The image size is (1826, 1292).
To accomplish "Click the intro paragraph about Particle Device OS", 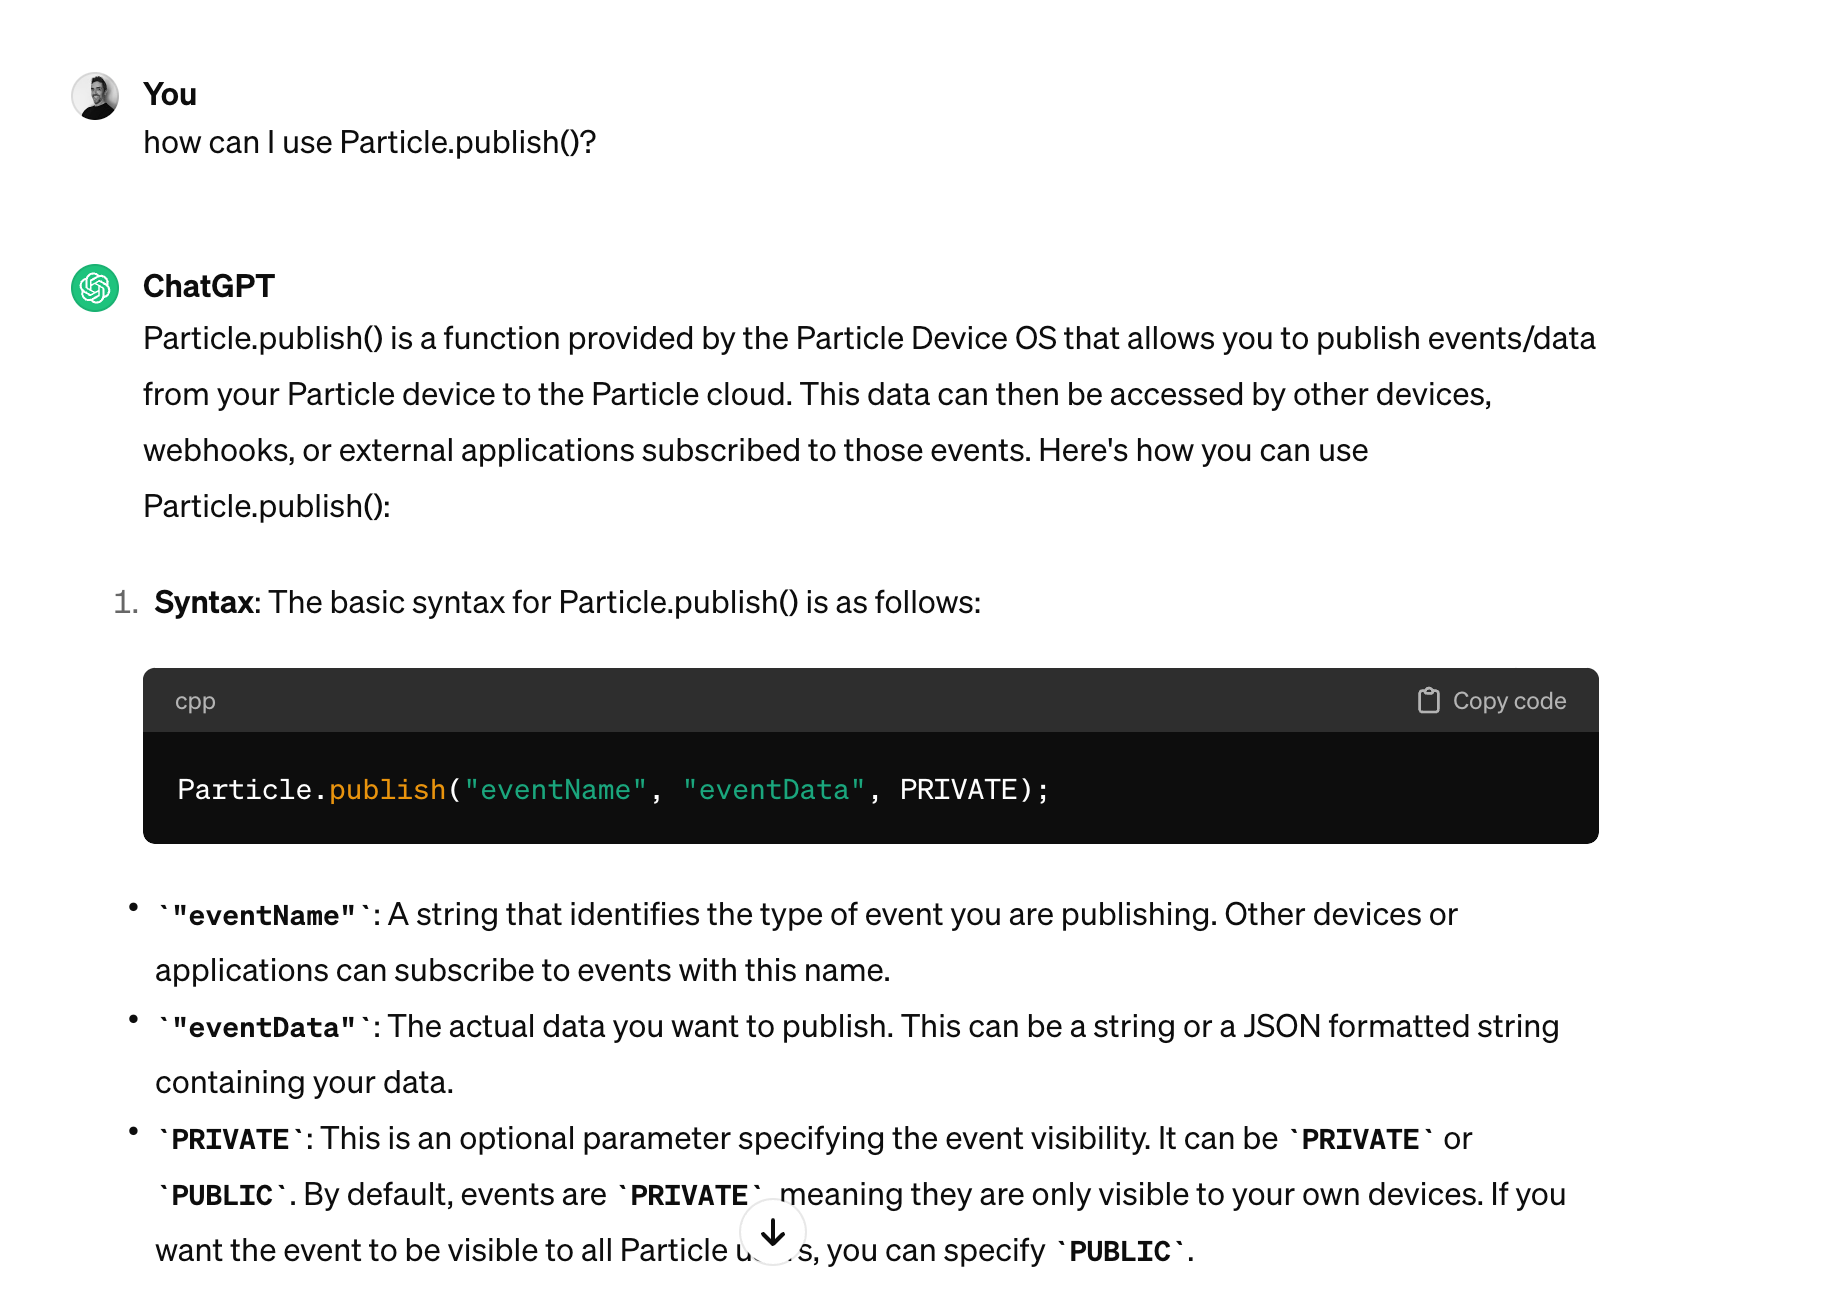I will coord(869,422).
